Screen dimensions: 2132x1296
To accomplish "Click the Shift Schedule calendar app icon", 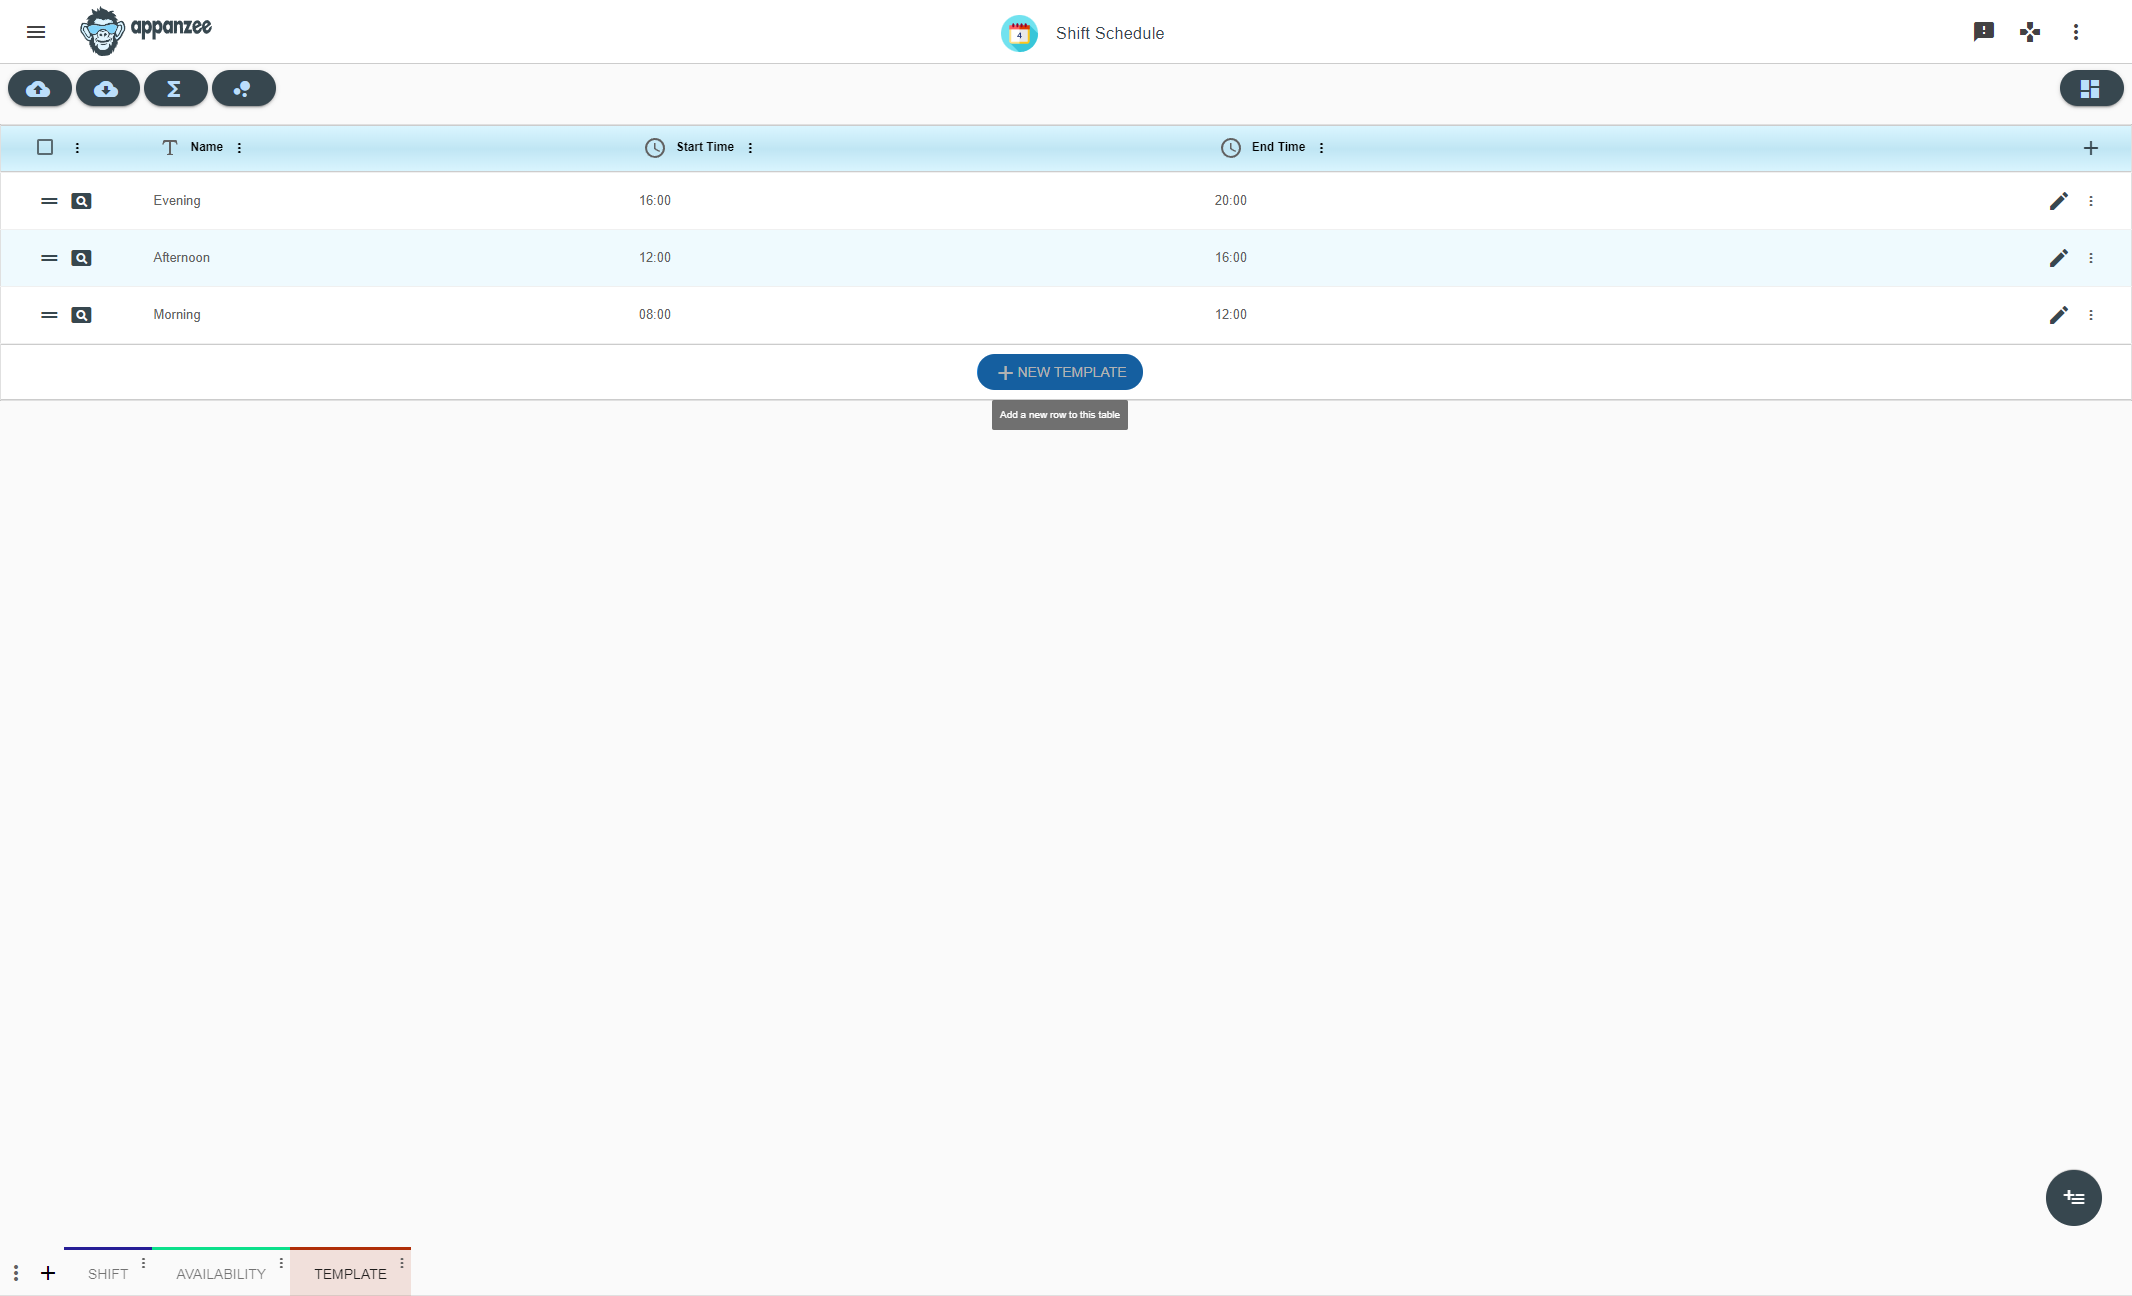I will [x=1019, y=33].
